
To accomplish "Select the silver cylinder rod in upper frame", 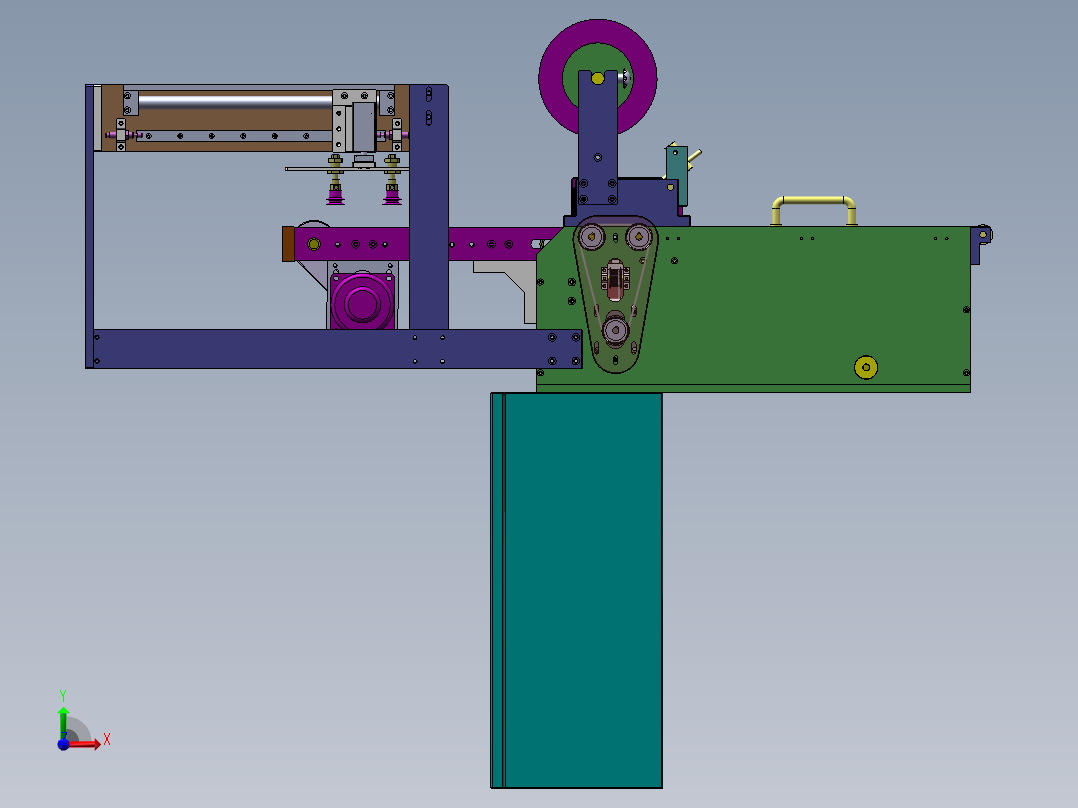I will 236,102.
